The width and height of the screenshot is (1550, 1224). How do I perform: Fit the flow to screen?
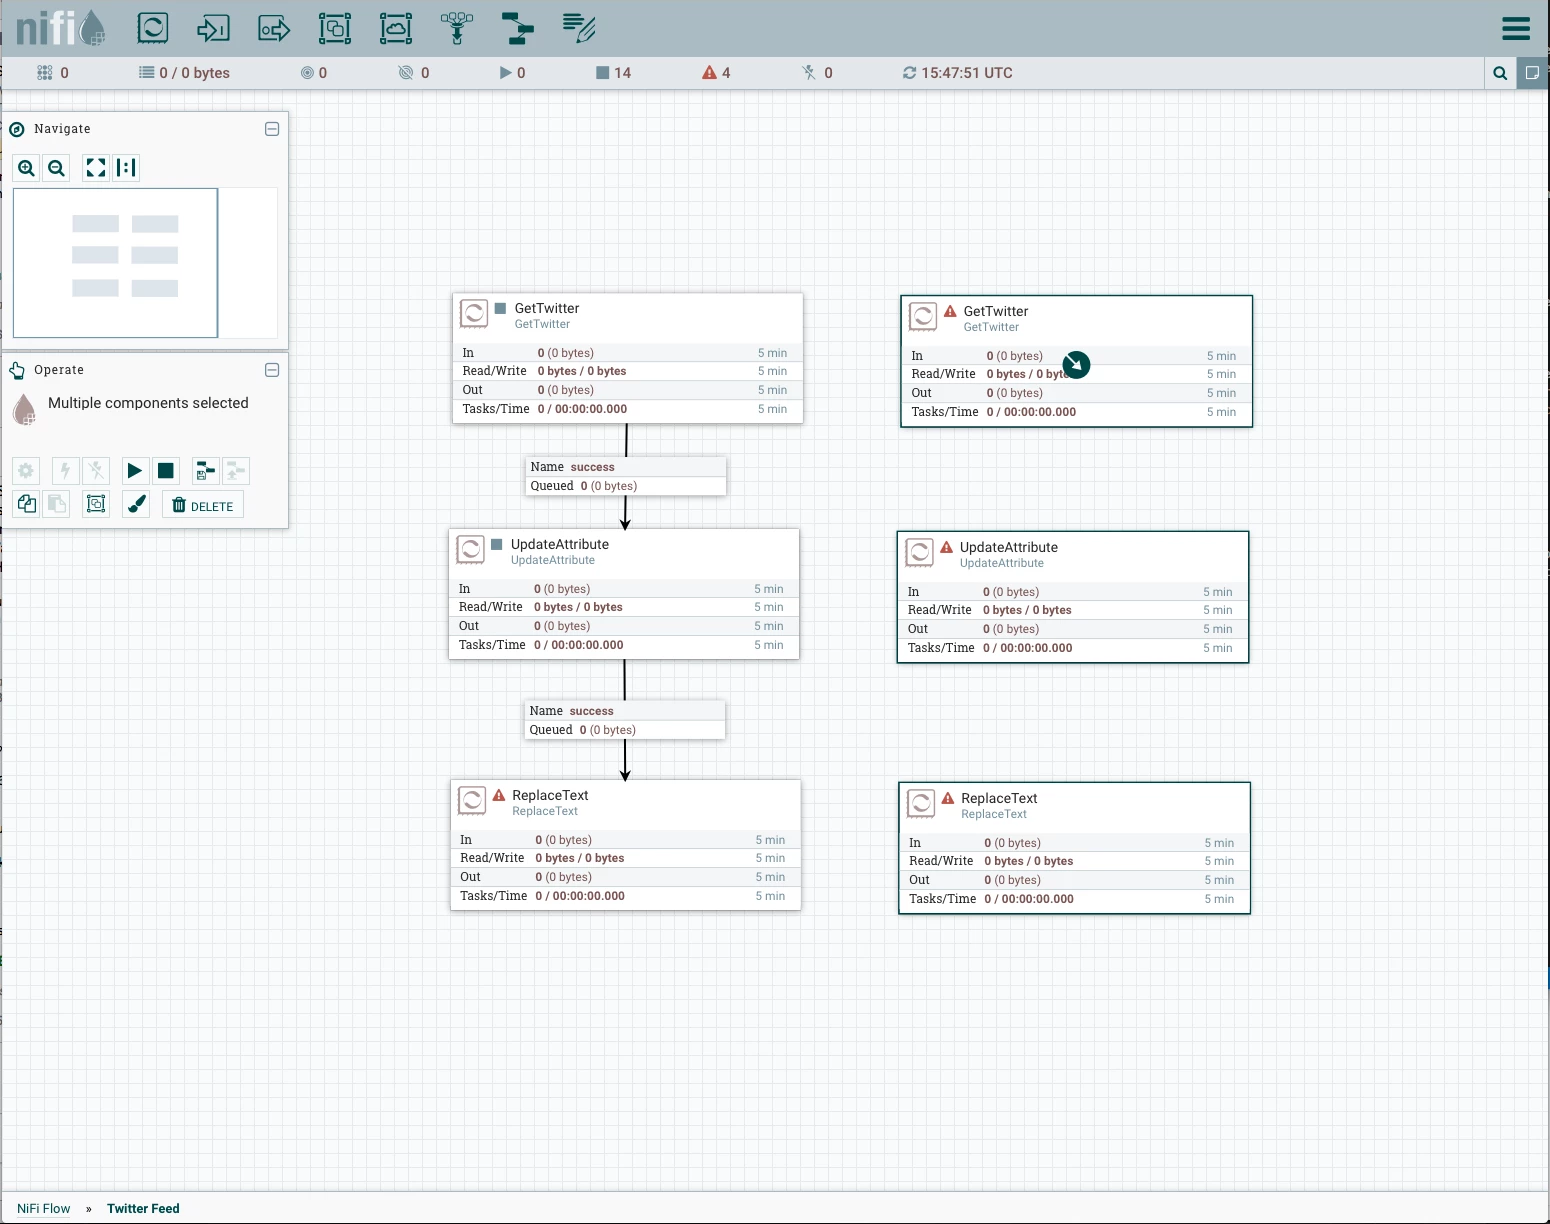click(96, 168)
